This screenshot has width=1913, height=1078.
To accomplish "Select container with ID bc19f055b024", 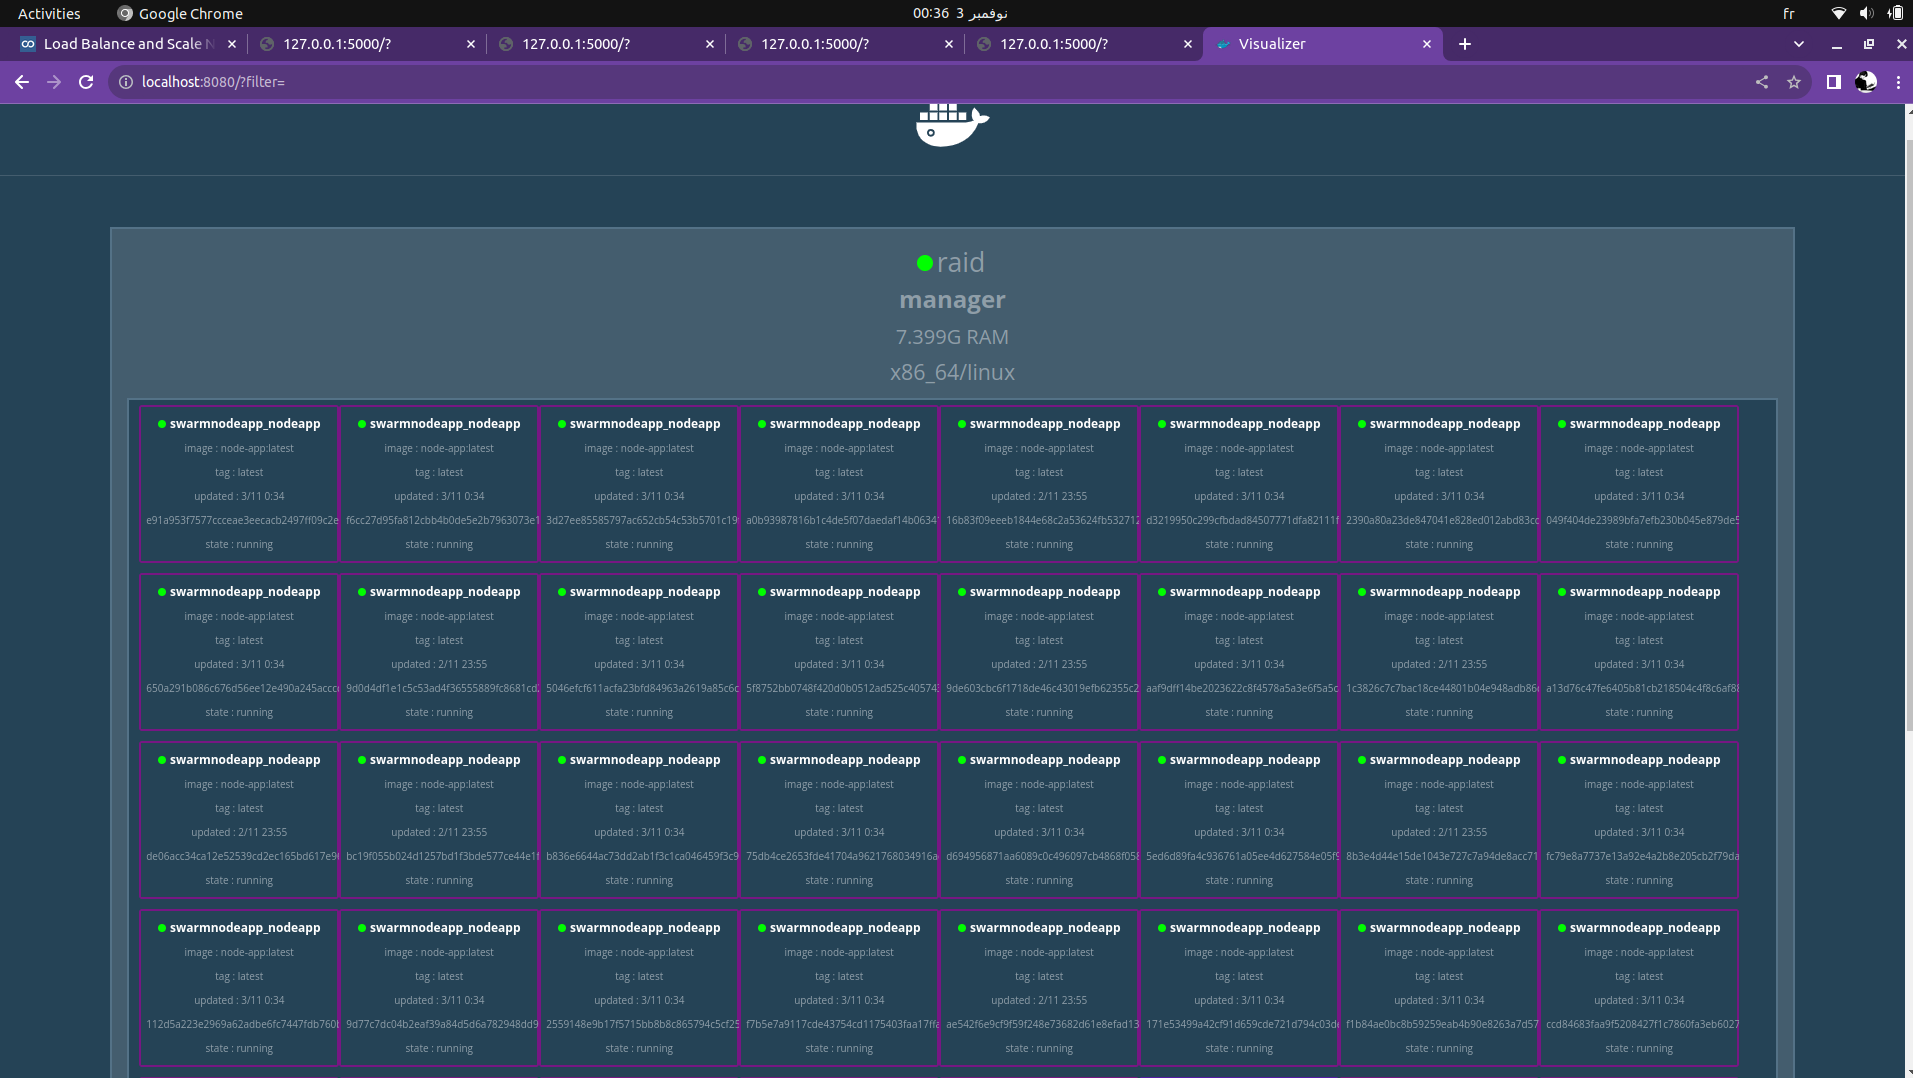I will 439,820.
